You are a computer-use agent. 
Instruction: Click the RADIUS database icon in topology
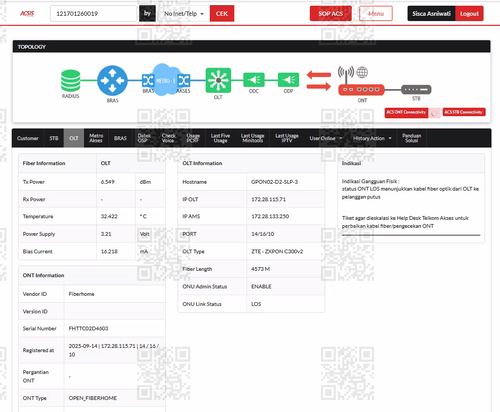tap(71, 80)
